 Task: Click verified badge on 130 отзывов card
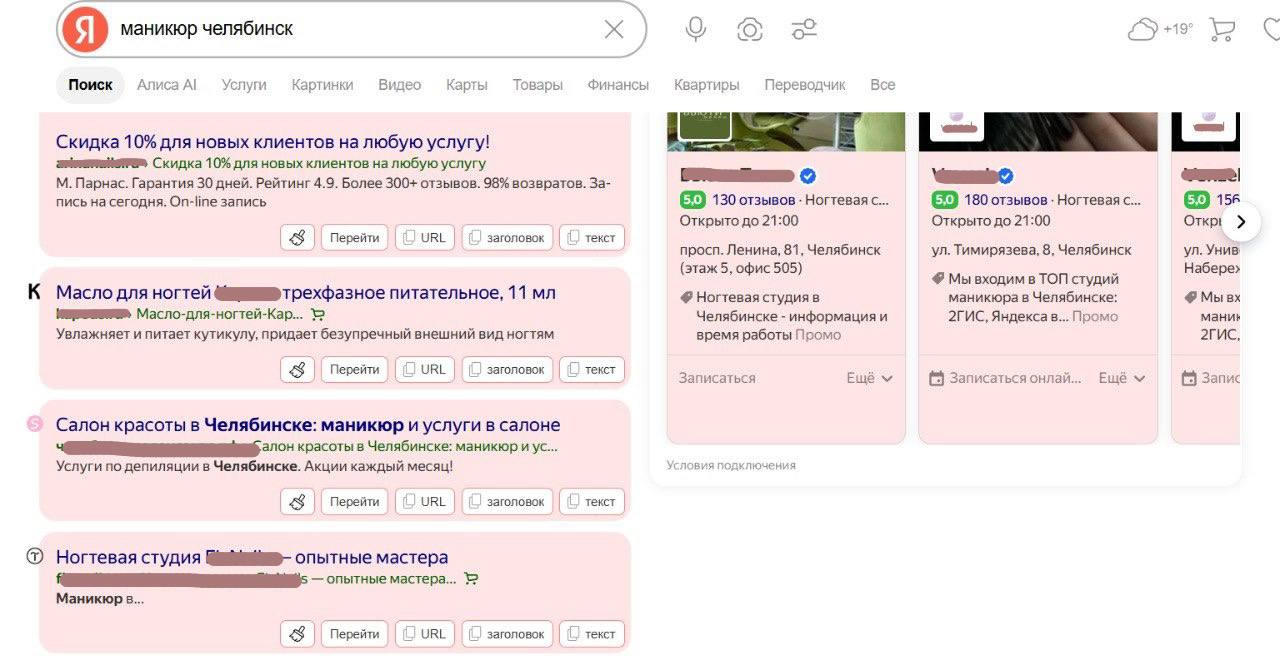coord(808,176)
